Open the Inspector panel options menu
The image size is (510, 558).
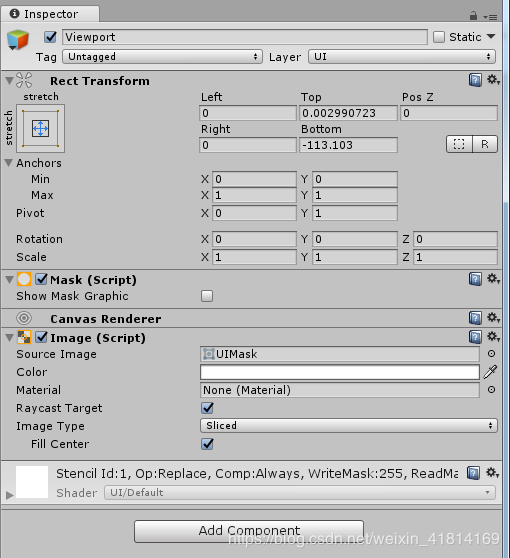[x=490, y=17]
